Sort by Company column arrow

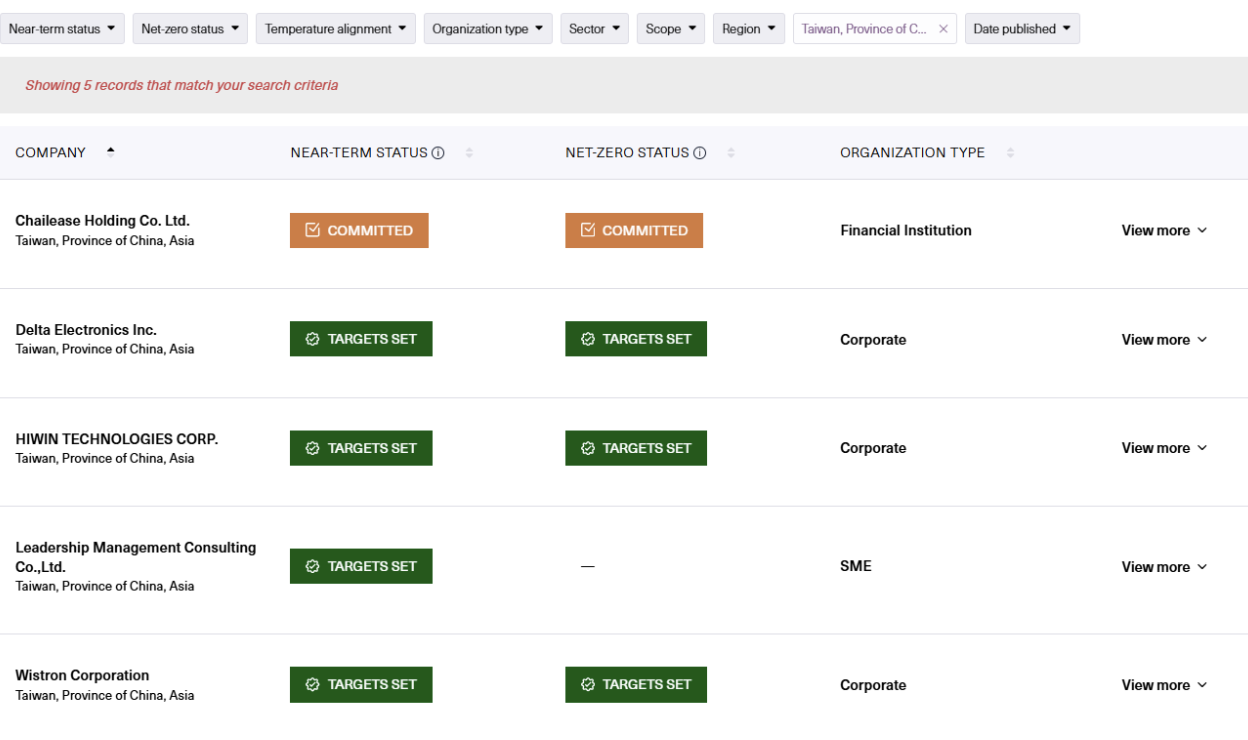point(110,152)
